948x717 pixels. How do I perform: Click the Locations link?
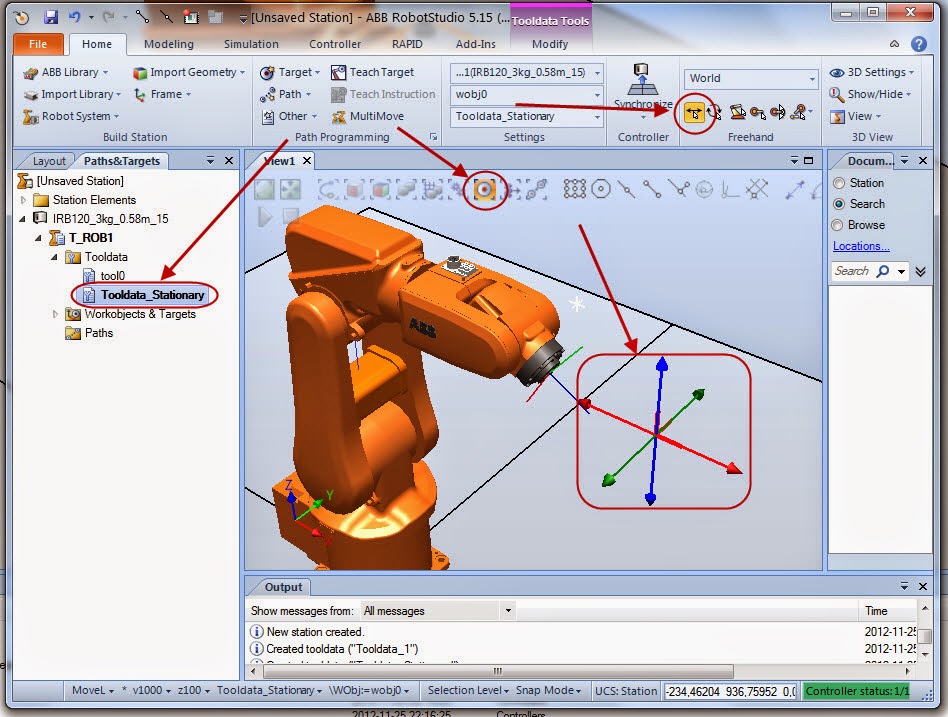[x=860, y=246]
